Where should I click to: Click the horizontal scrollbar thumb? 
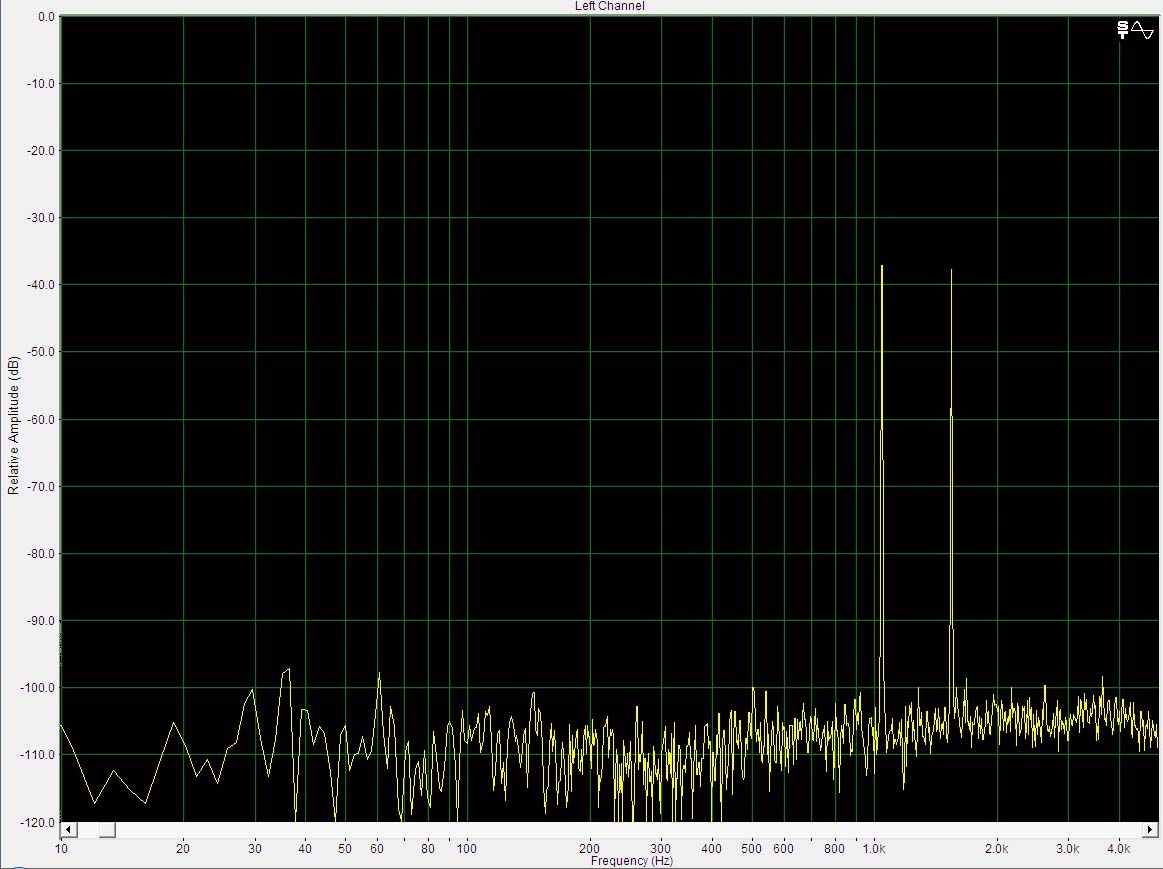[x=107, y=830]
